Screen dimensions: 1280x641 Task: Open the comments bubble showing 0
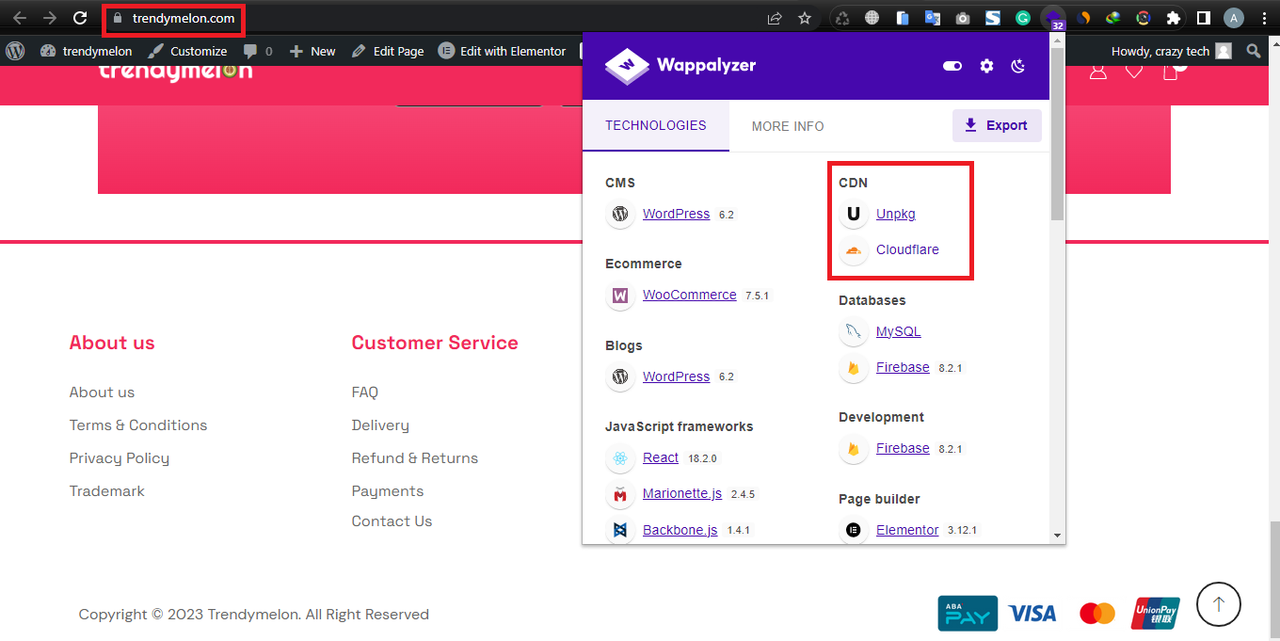pos(258,51)
